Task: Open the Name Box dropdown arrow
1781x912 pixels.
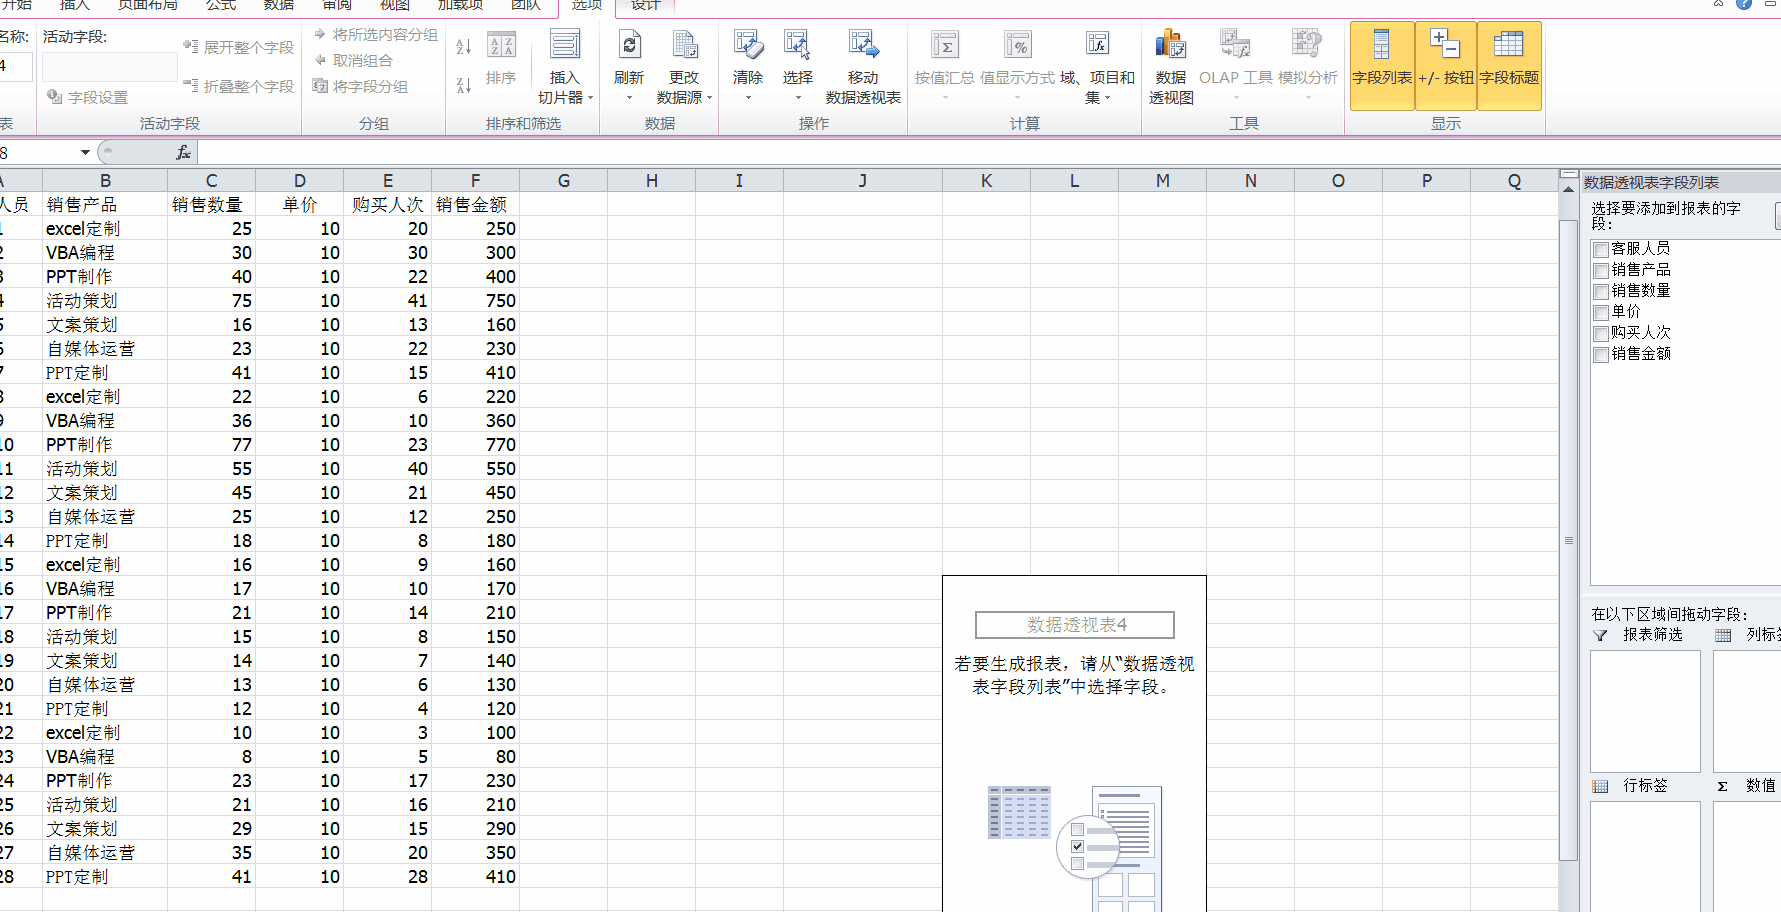Action: click(x=85, y=152)
